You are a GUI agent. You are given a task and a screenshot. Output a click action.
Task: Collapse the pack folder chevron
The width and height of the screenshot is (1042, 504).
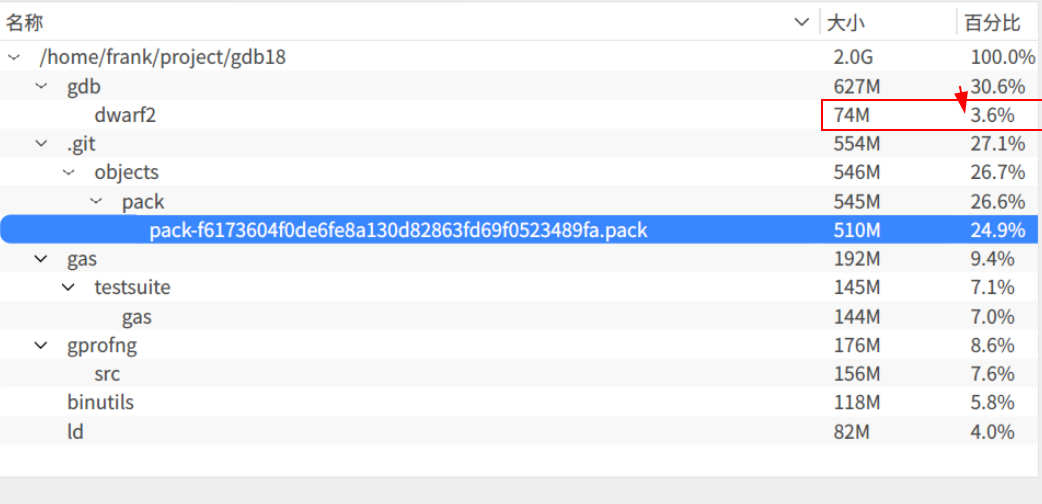96,202
